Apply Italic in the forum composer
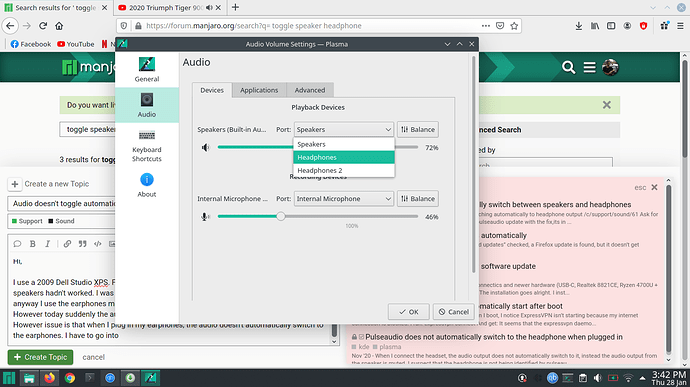The height and width of the screenshot is (387, 690). pos(48,243)
